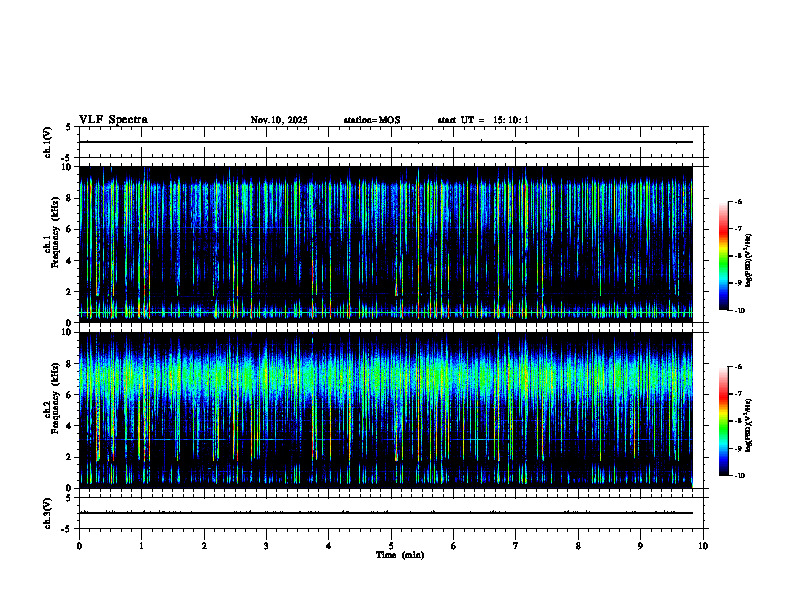Select the "start UT = 15:10:1" text
The width and height of the screenshot is (792, 612).
[483, 120]
